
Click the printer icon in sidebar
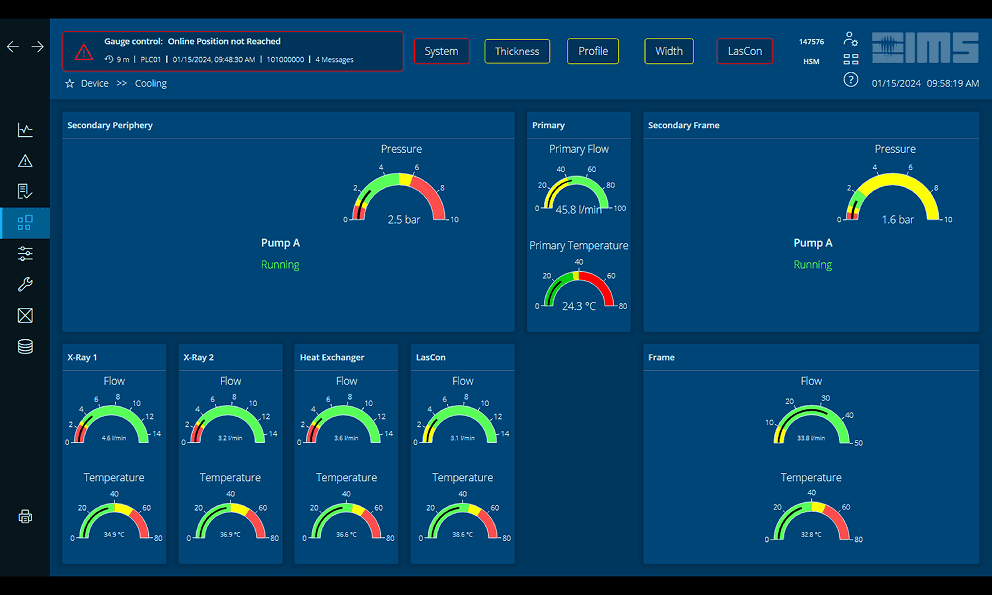(x=25, y=517)
